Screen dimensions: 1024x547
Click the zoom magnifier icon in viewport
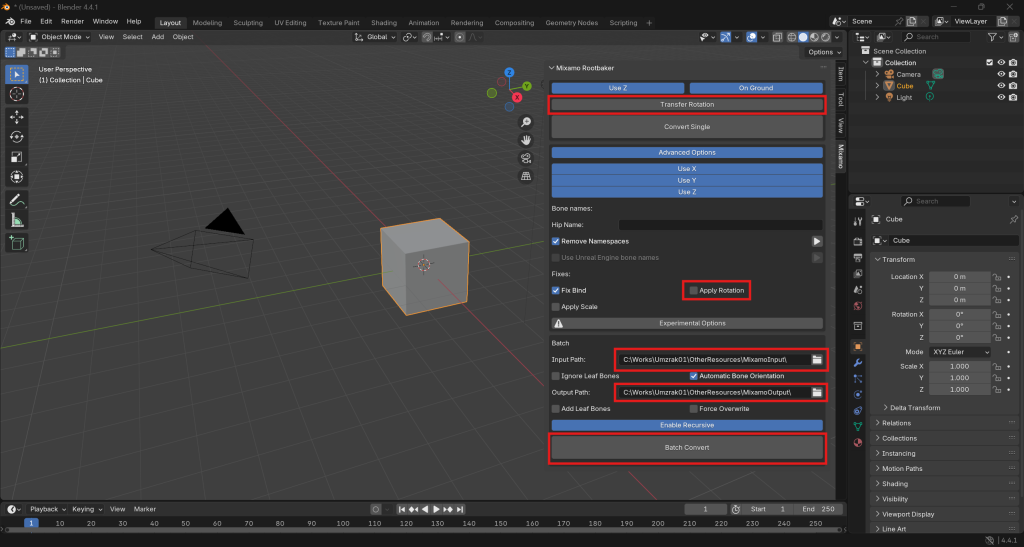coord(526,122)
